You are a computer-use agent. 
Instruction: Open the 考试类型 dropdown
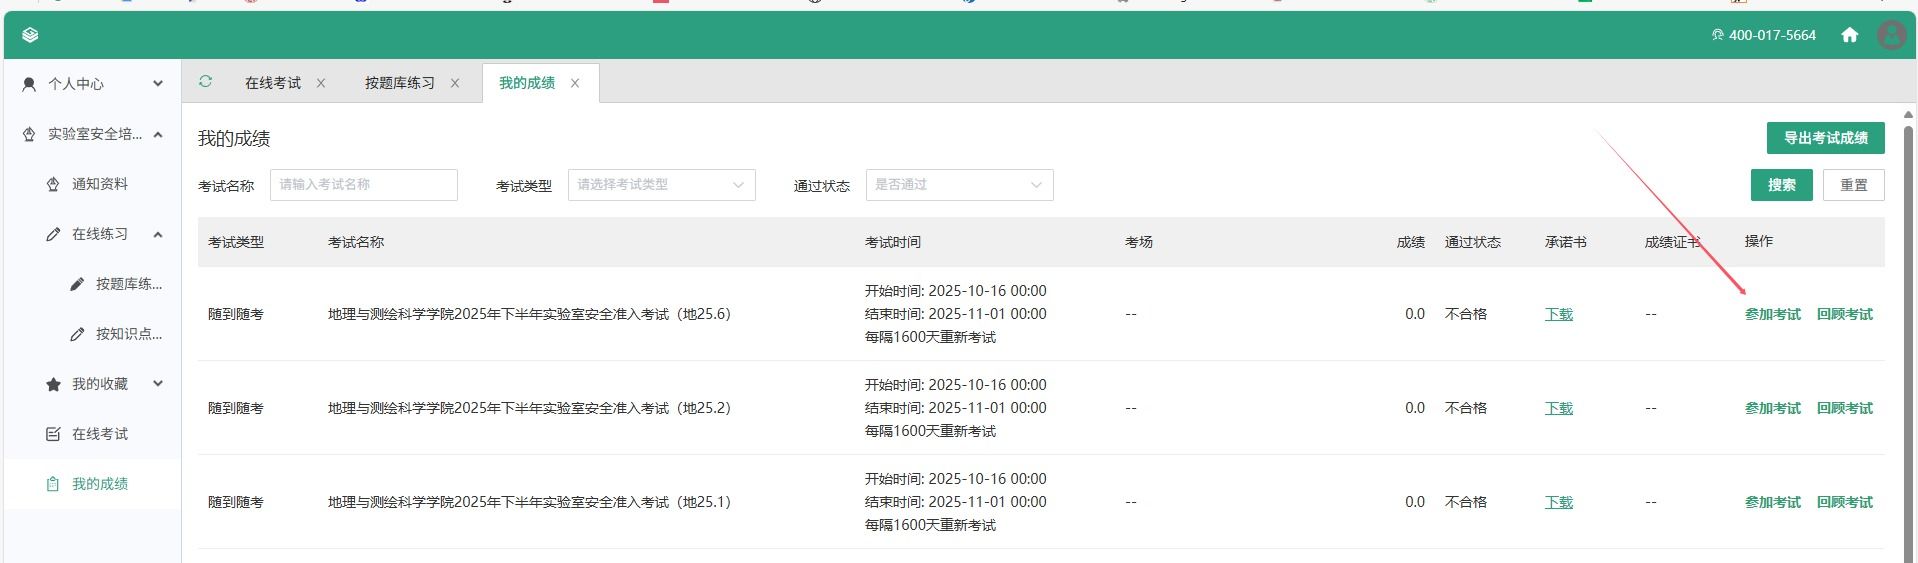coord(661,185)
